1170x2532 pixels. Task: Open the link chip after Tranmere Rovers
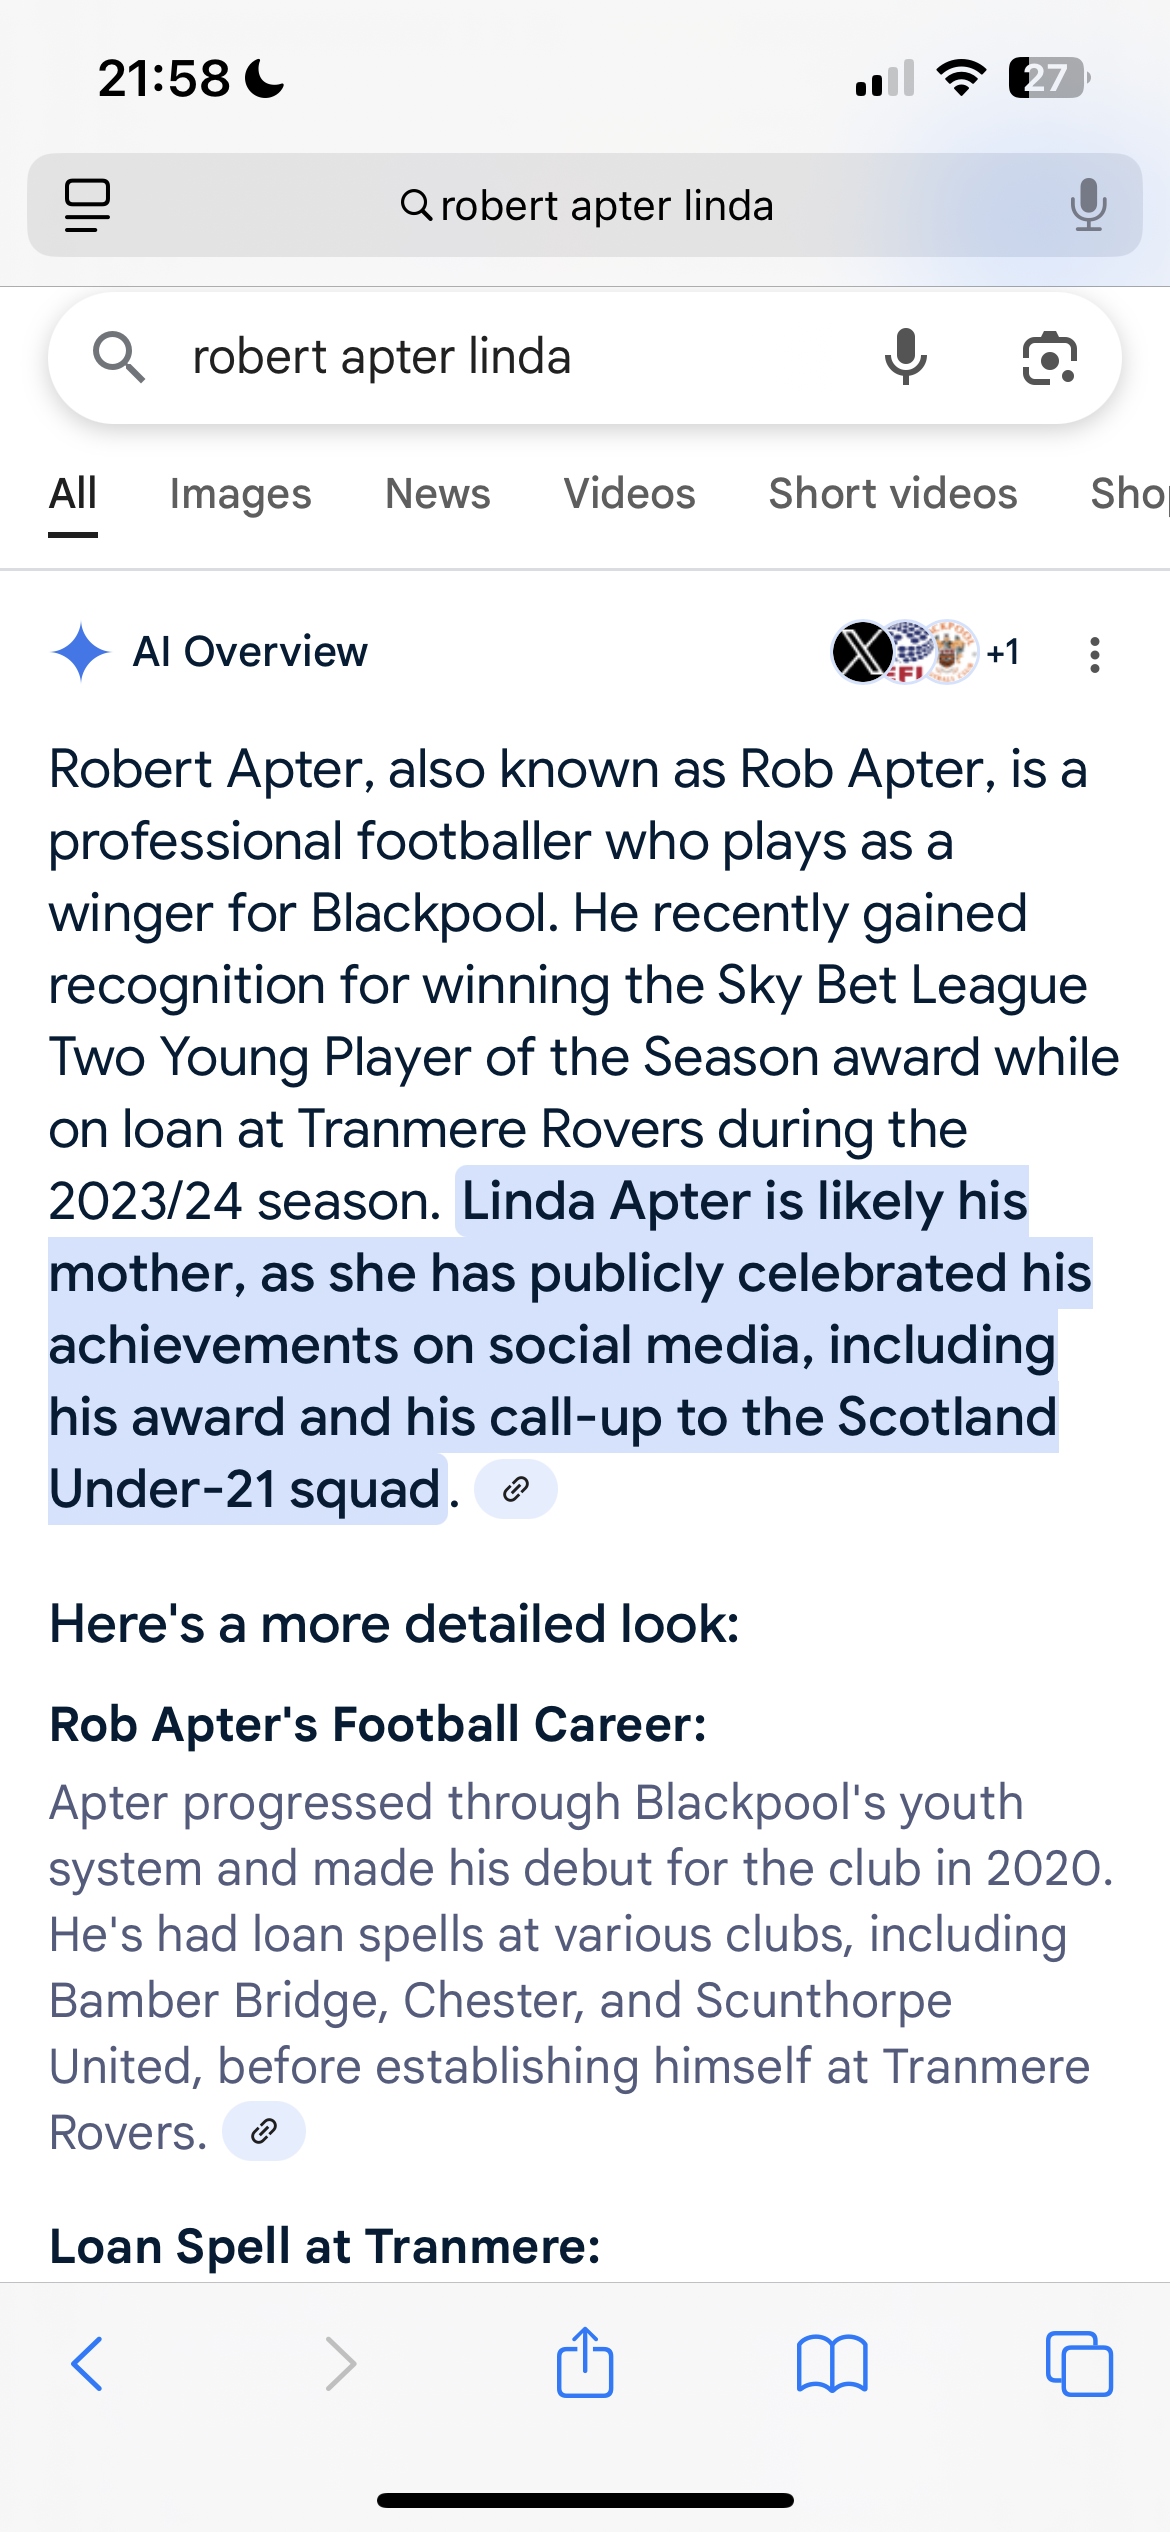263,2131
